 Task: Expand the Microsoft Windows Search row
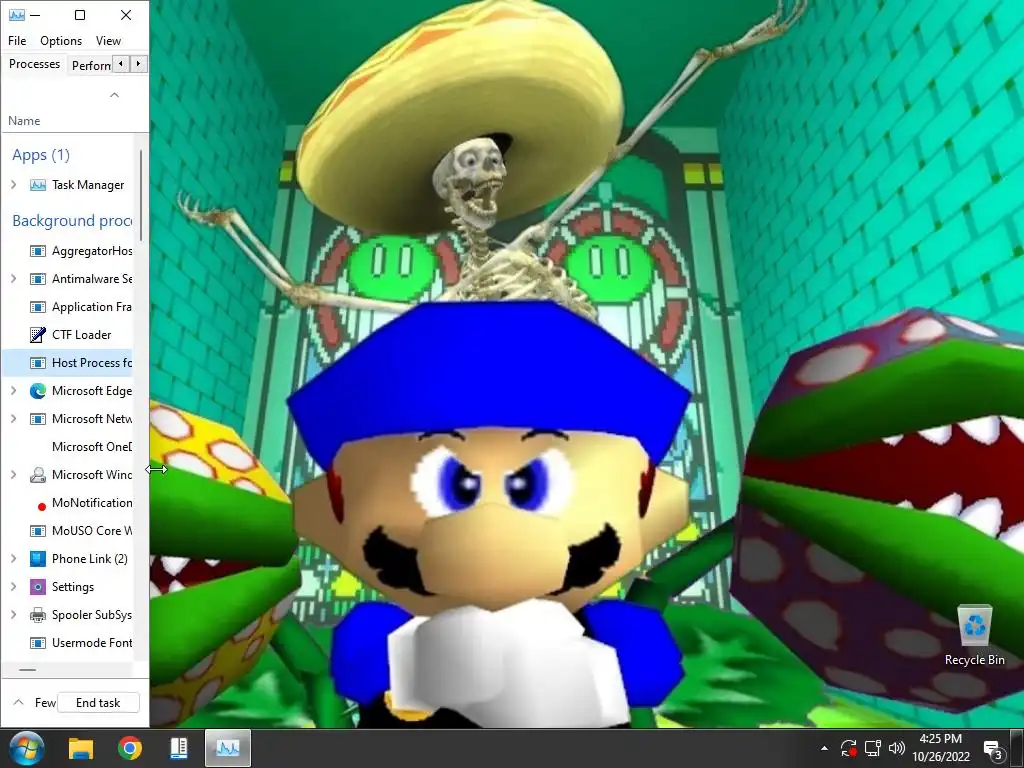(14, 475)
